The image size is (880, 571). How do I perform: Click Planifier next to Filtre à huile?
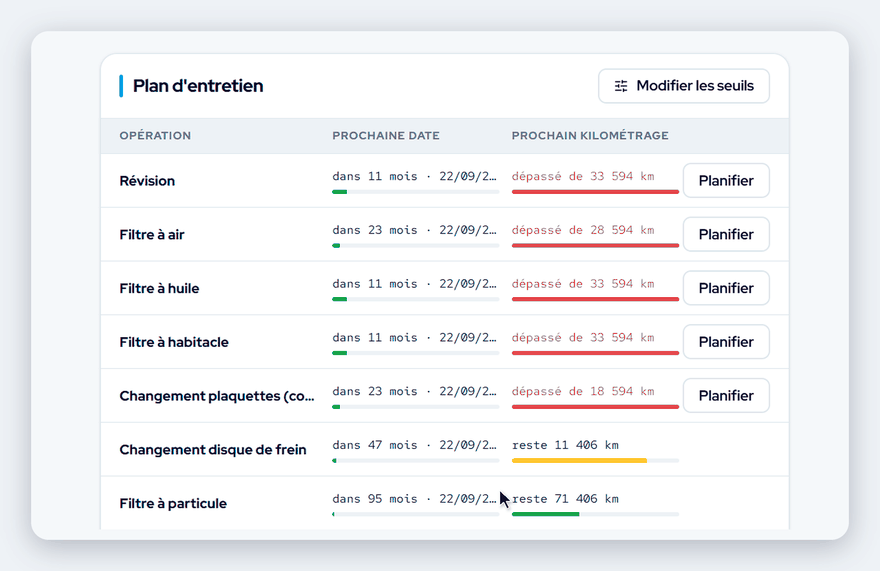726,288
